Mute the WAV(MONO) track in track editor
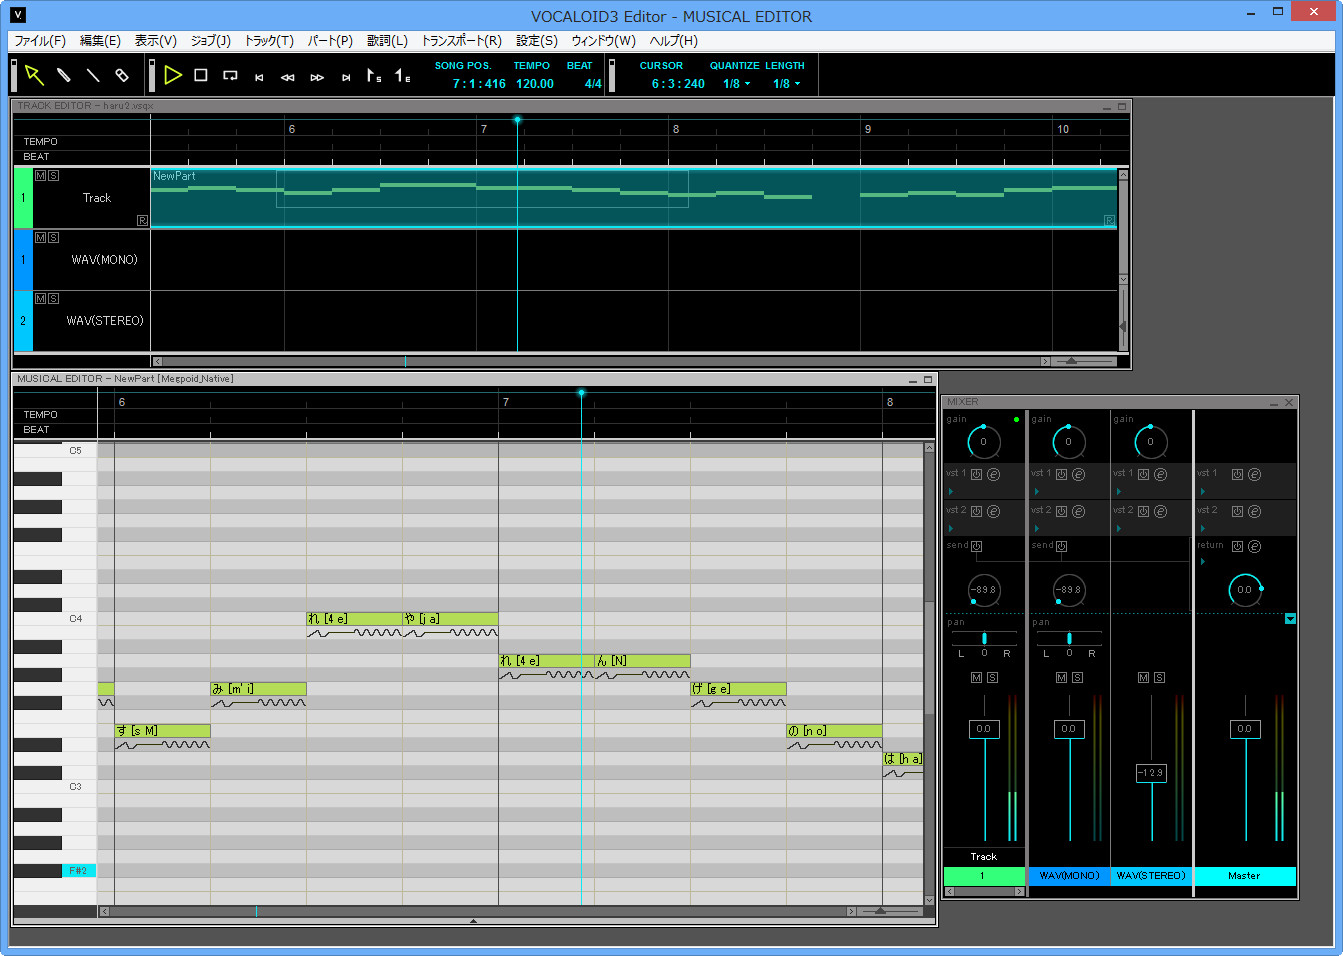The image size is (1343, 956). (40, 237)
